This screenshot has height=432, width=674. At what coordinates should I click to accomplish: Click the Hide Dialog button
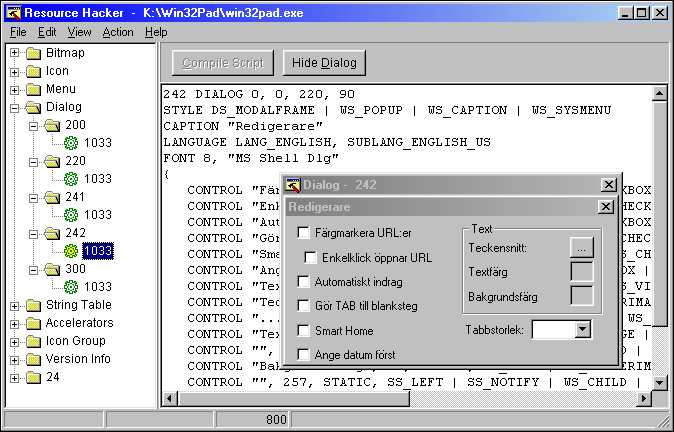pos(324,63)
